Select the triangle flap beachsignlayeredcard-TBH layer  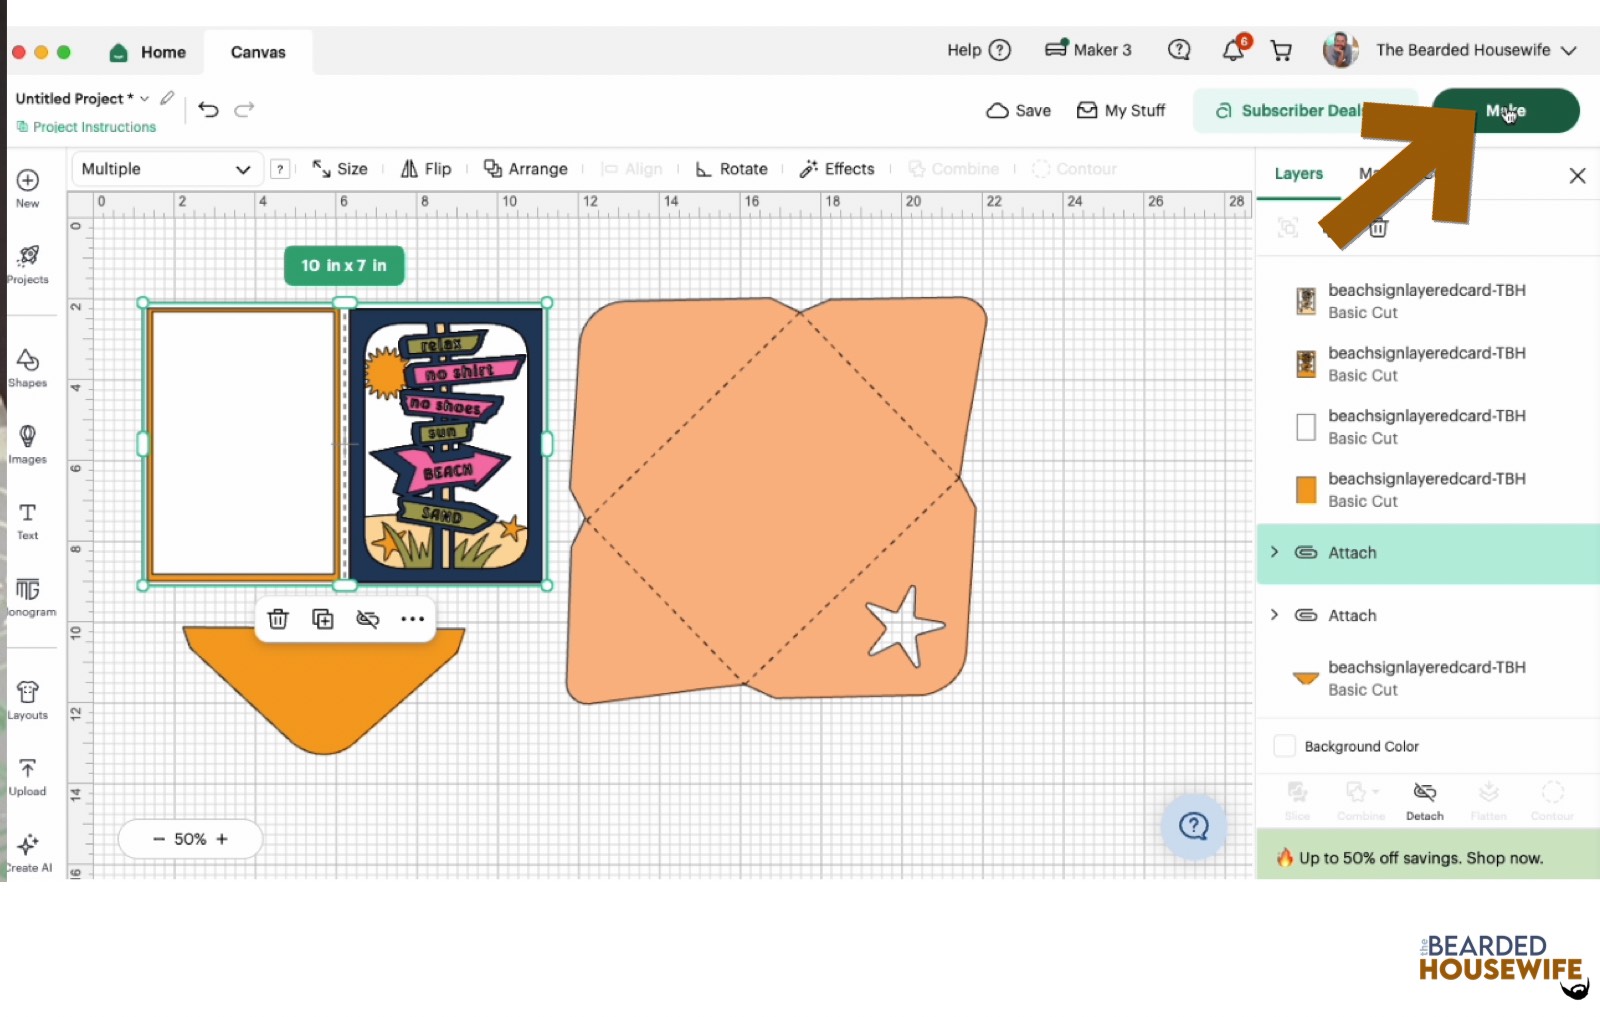click(1428, 678)
